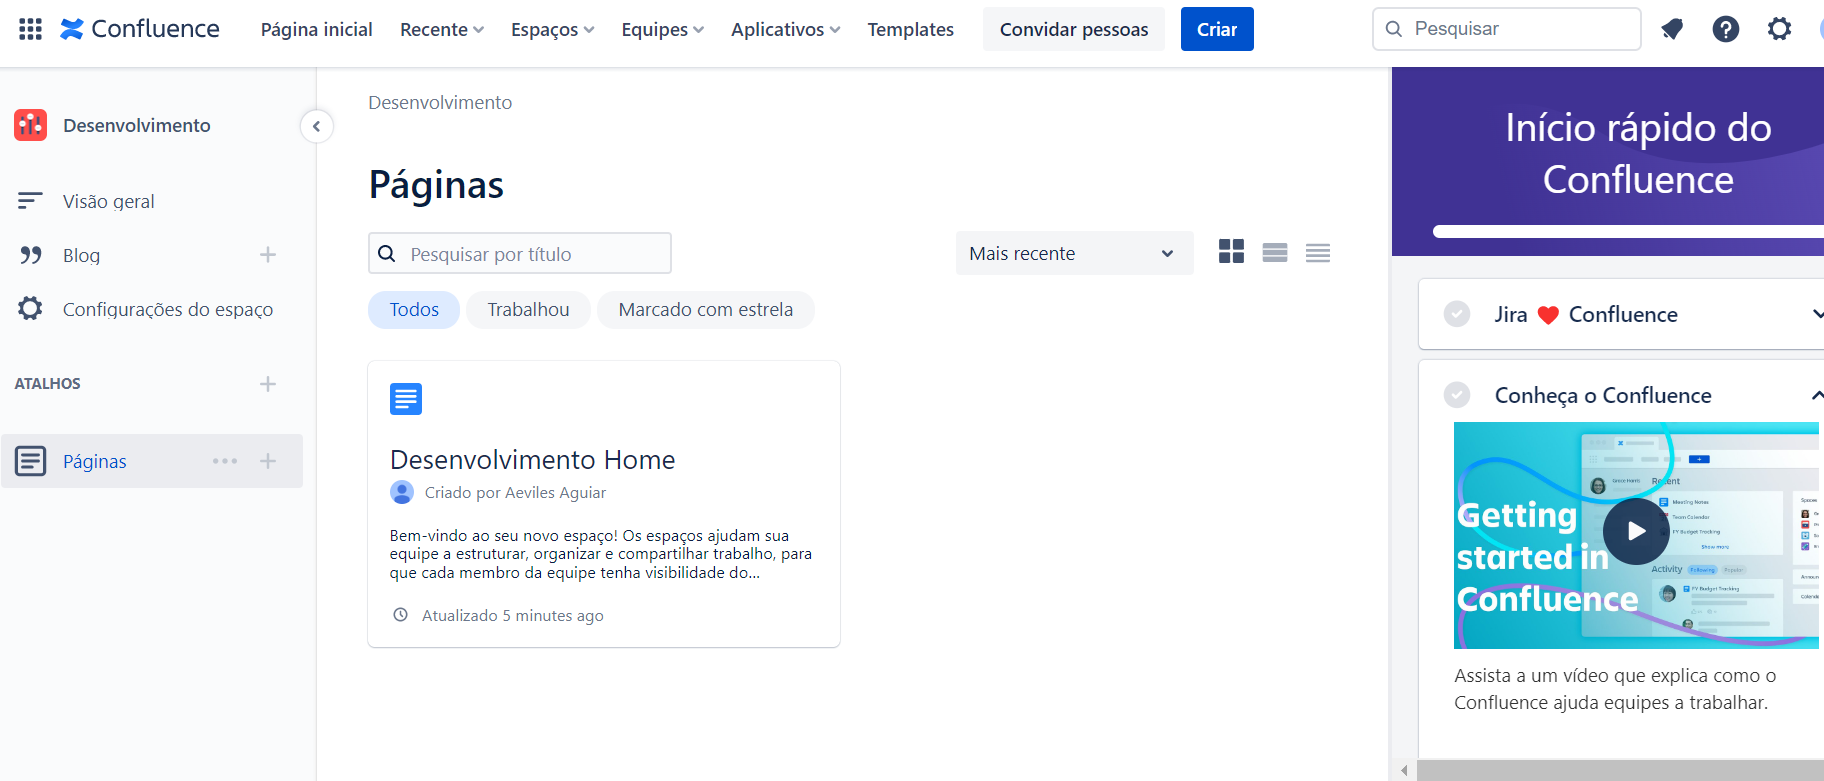Select the Trabalhou filter
This screenshot has height=781, width=1824.
(x=528, y=310)
